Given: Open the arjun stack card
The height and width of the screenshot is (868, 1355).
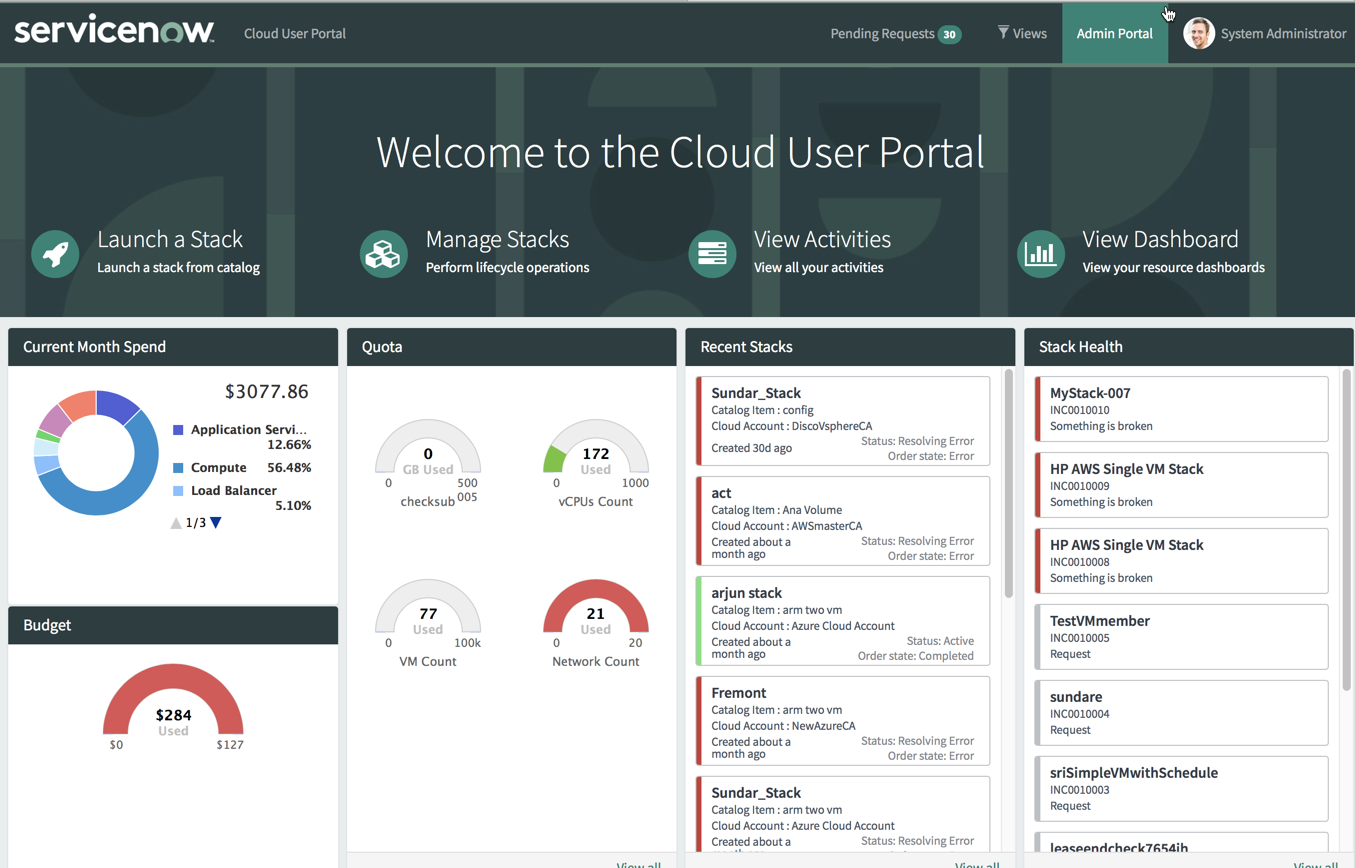Looking at the screenshot, I should tap(843, 621).
